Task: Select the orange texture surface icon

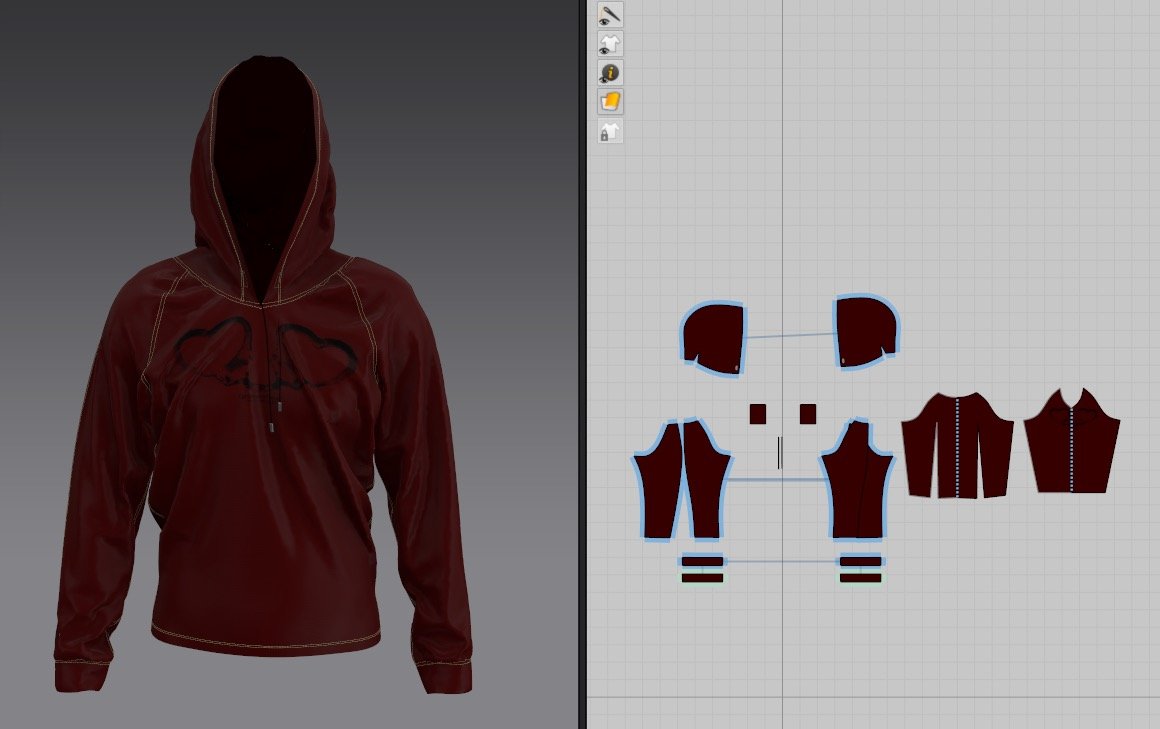Action: point(610,101)
